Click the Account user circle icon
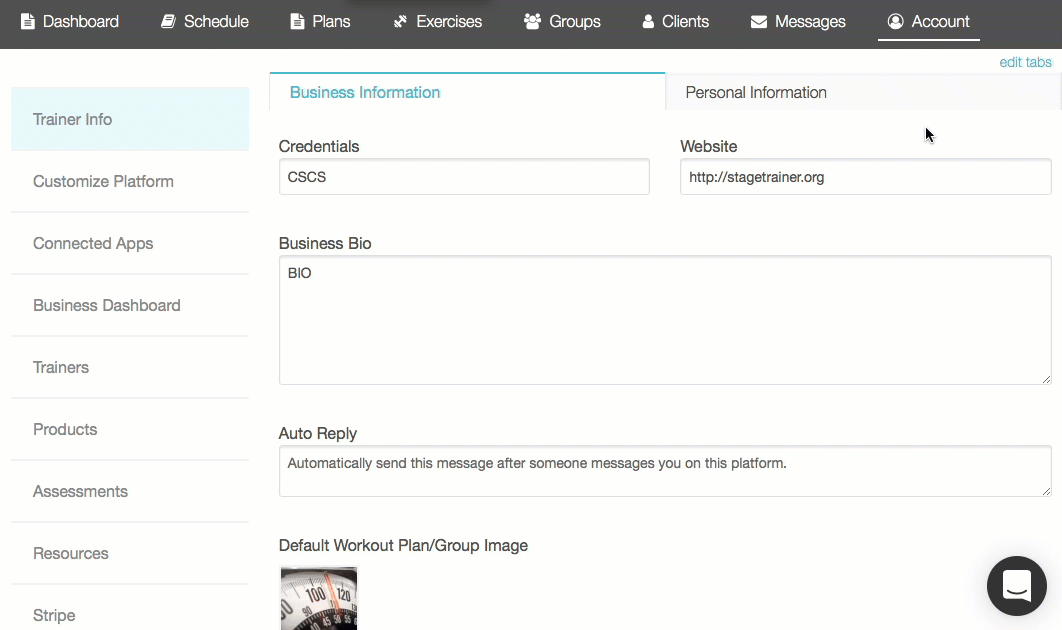 [895, 21]
